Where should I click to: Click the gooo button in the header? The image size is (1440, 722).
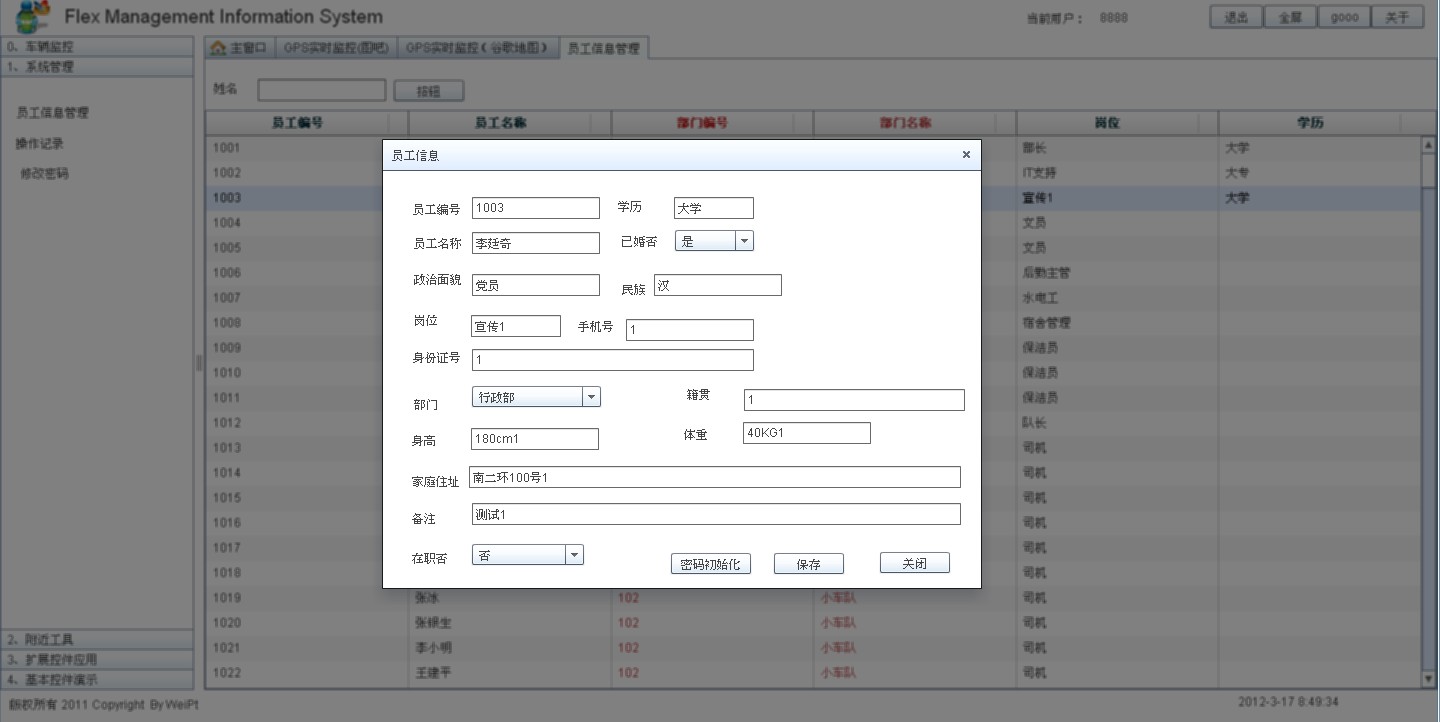1344,17
